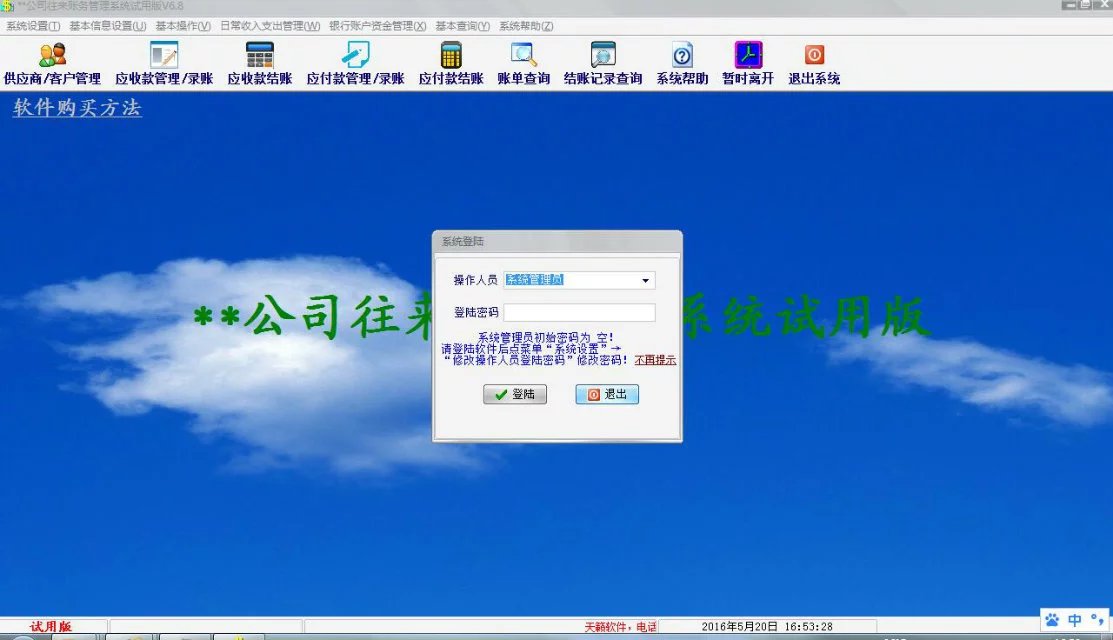Image resolution: width=1113 pixels, height=640 pixels.
Task: Select the 应收款管理/录账 toolbar icon
Action: (x=162, y=62)
